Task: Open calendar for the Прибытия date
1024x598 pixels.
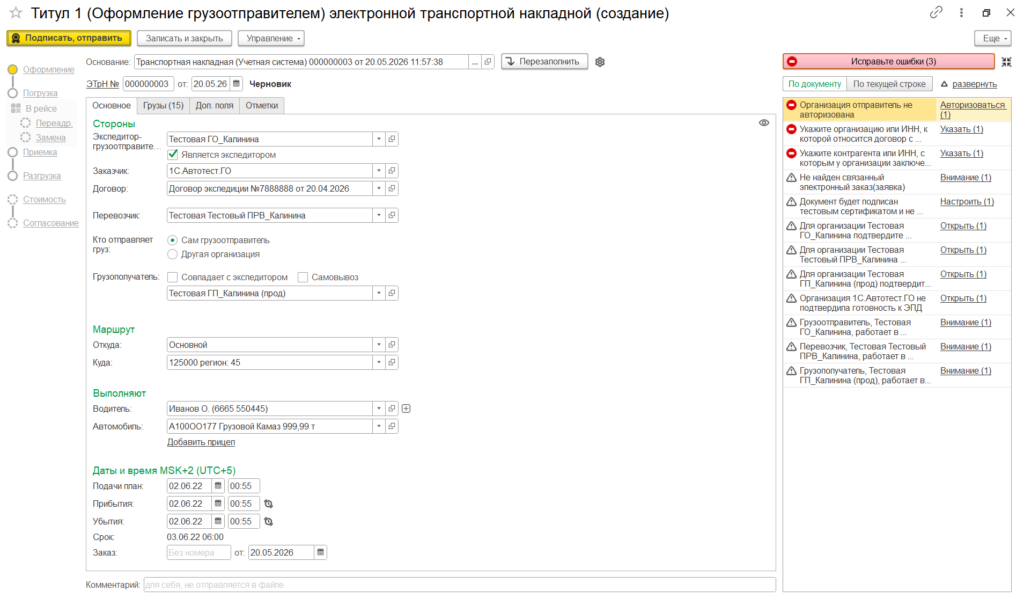Action: pos(218,504)
